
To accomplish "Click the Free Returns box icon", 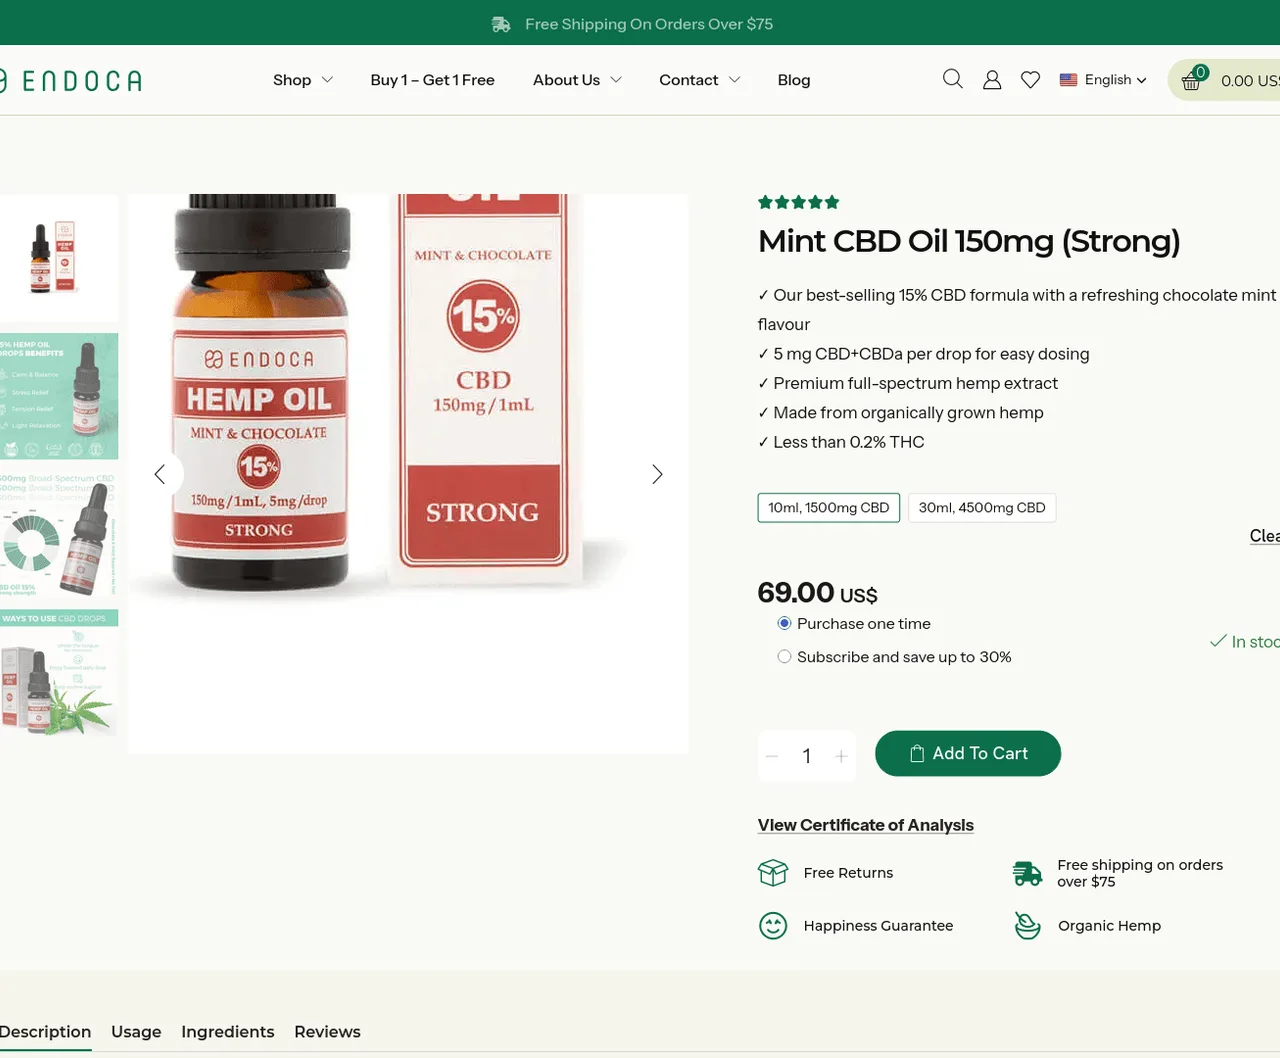I will (773, 873).
